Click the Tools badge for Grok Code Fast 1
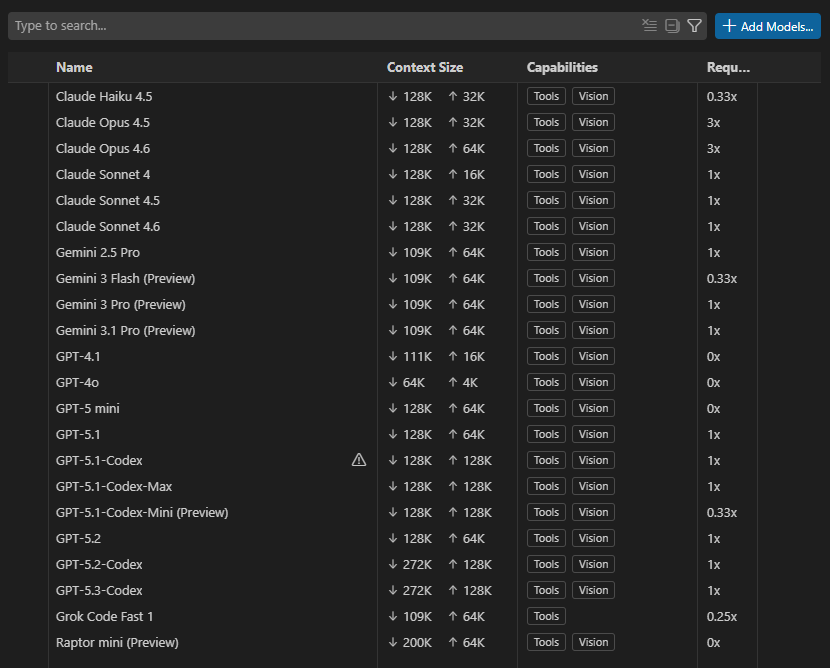830x668 pixels. point(546,616)
